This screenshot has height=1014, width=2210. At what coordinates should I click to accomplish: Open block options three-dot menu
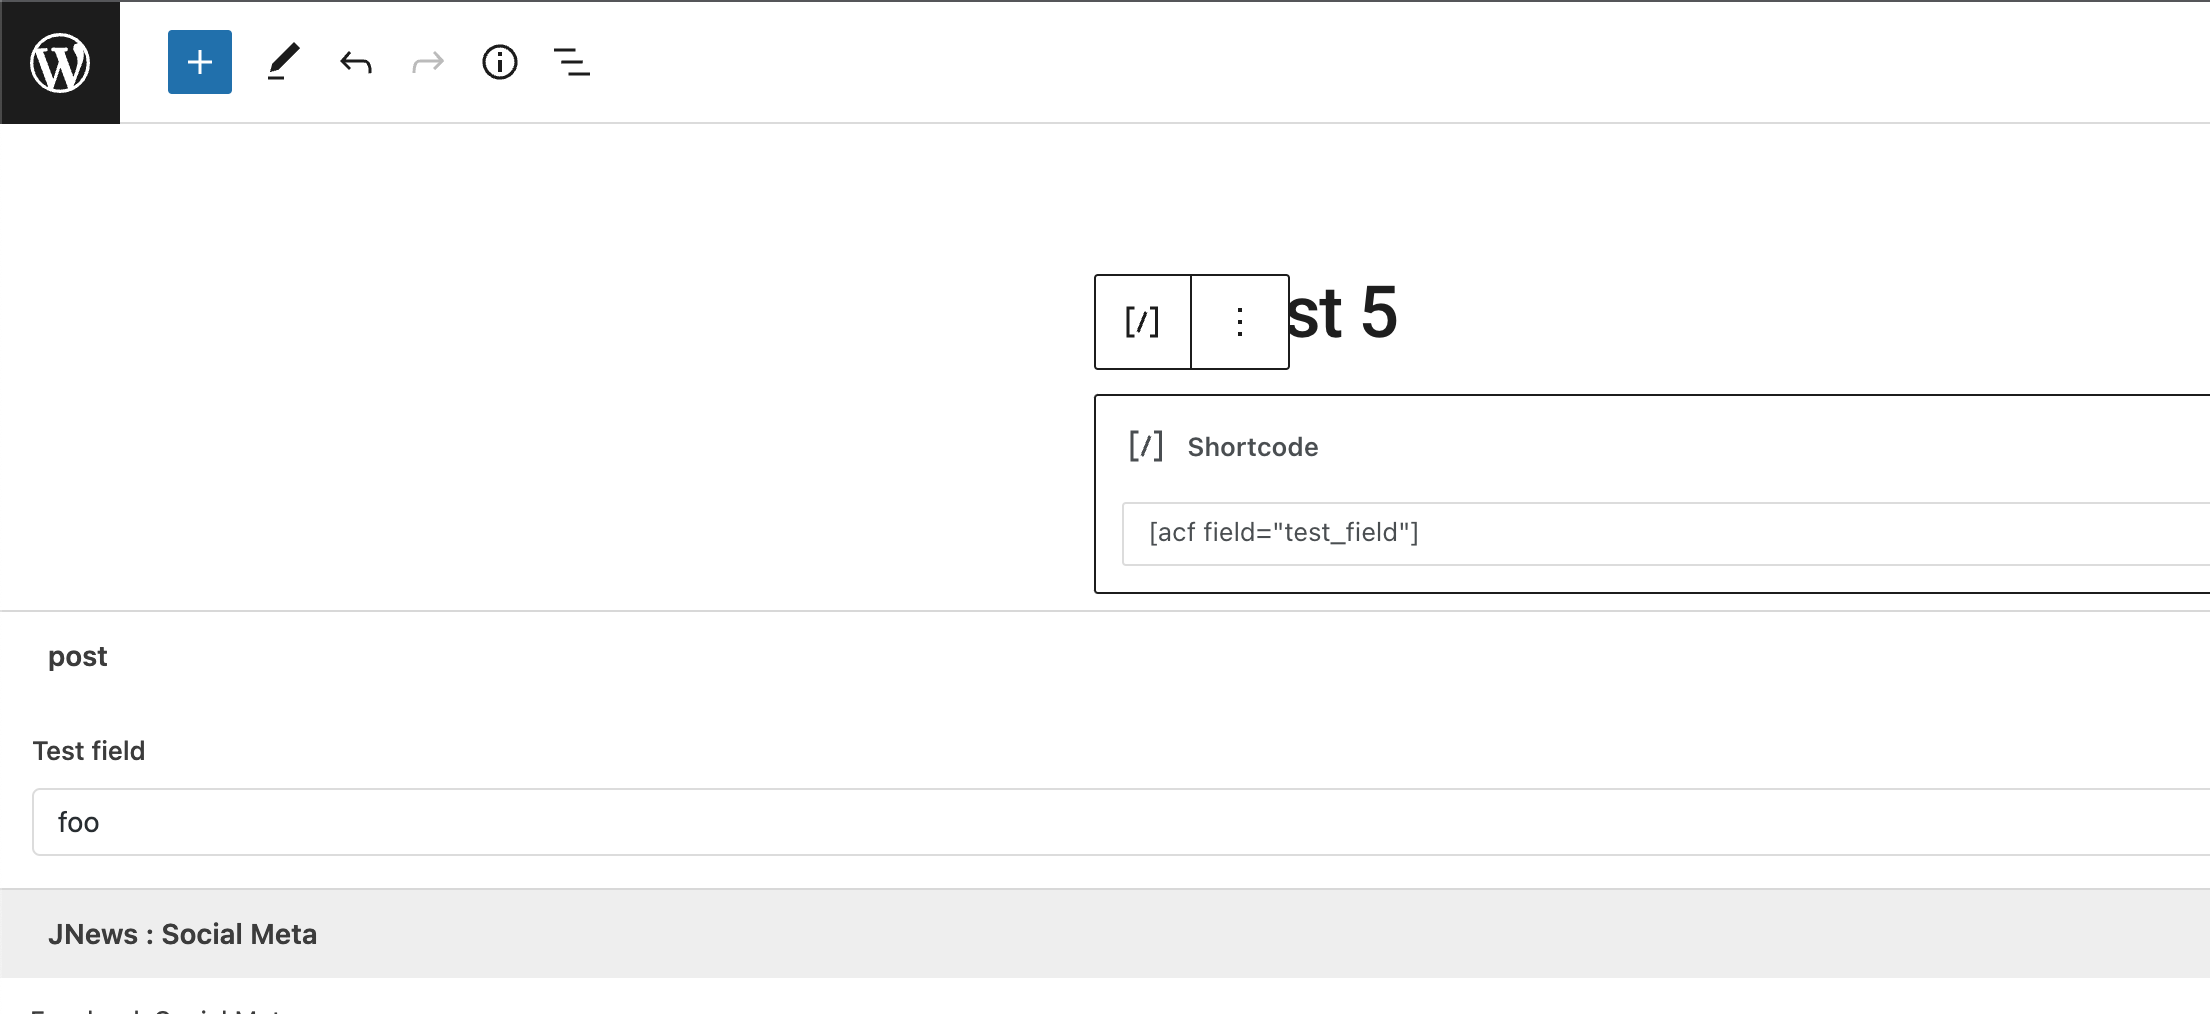(1240, 322)
